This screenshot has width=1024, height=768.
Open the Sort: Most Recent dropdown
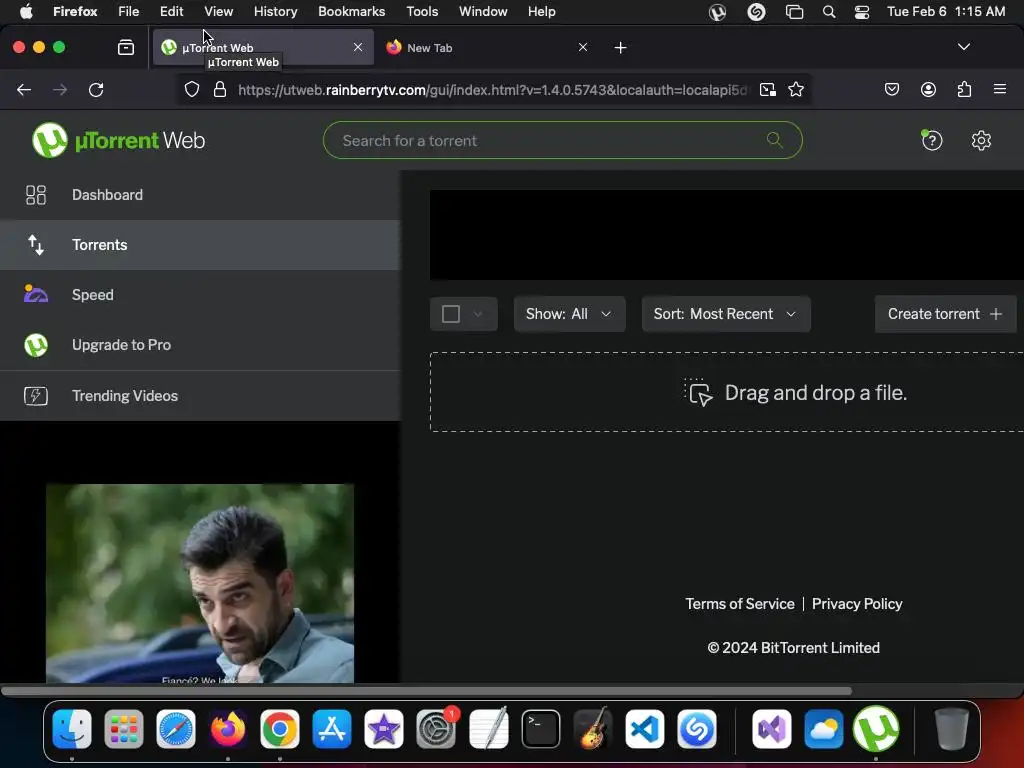point(726,314)
